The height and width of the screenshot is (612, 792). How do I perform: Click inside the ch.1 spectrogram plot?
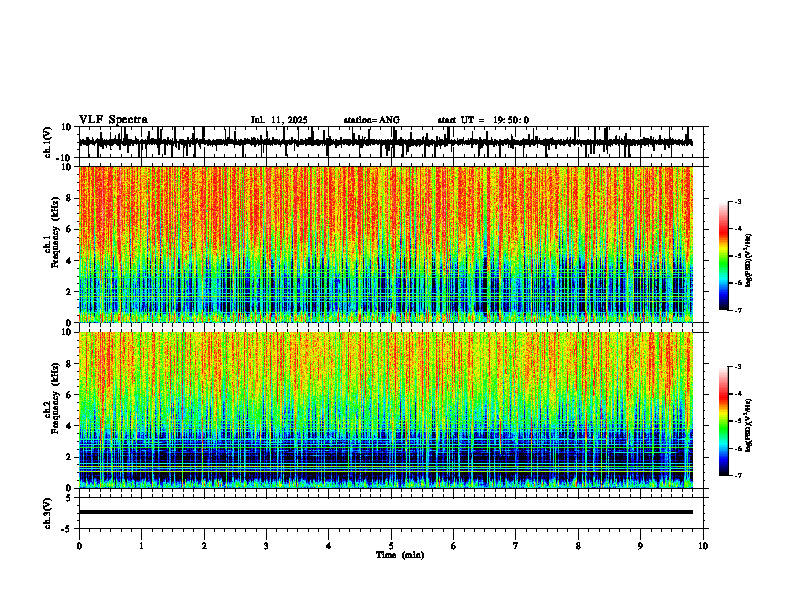point(386,244)
